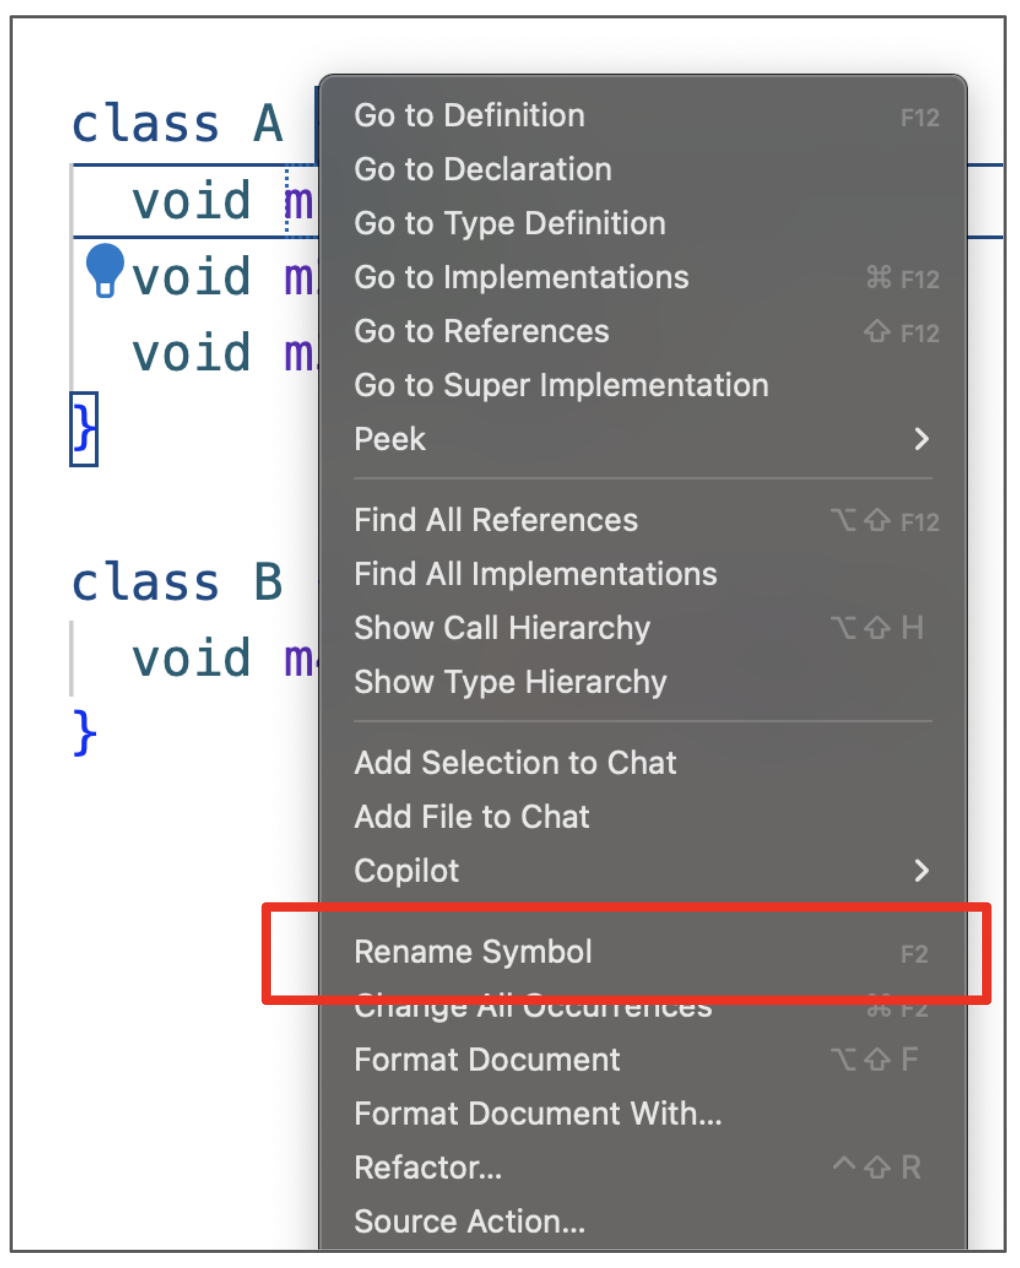Click Format Document
This screenshot has width=1020, height=1268.
487,1061
